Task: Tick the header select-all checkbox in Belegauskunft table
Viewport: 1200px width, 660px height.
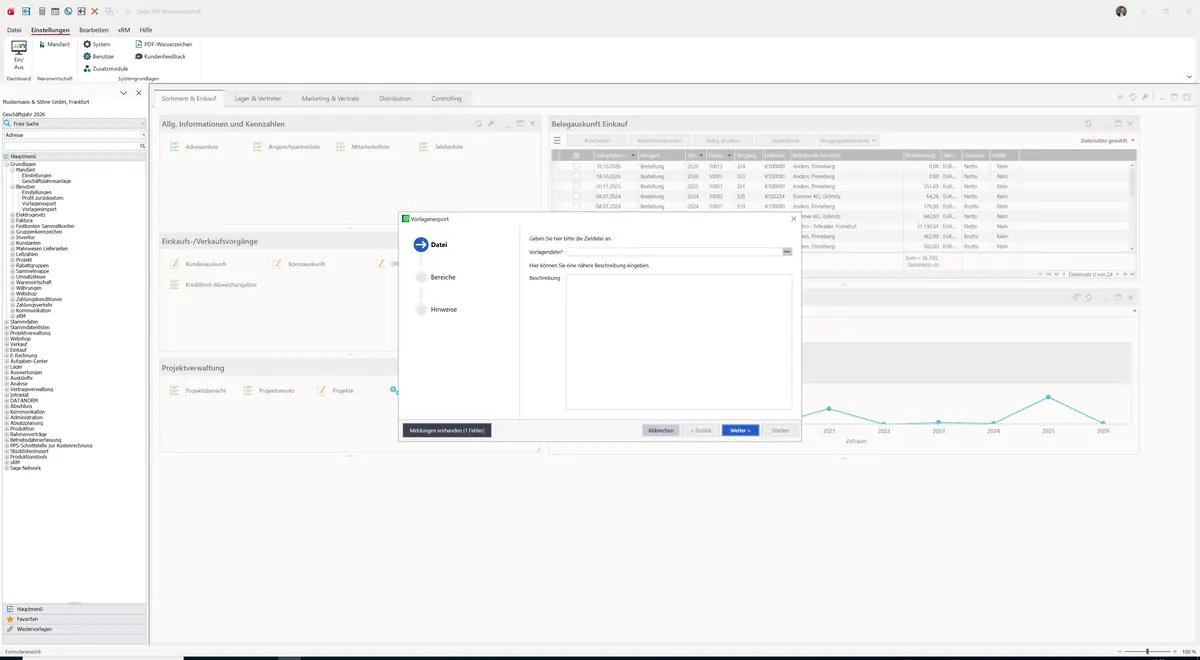Action: click(576, 155)
